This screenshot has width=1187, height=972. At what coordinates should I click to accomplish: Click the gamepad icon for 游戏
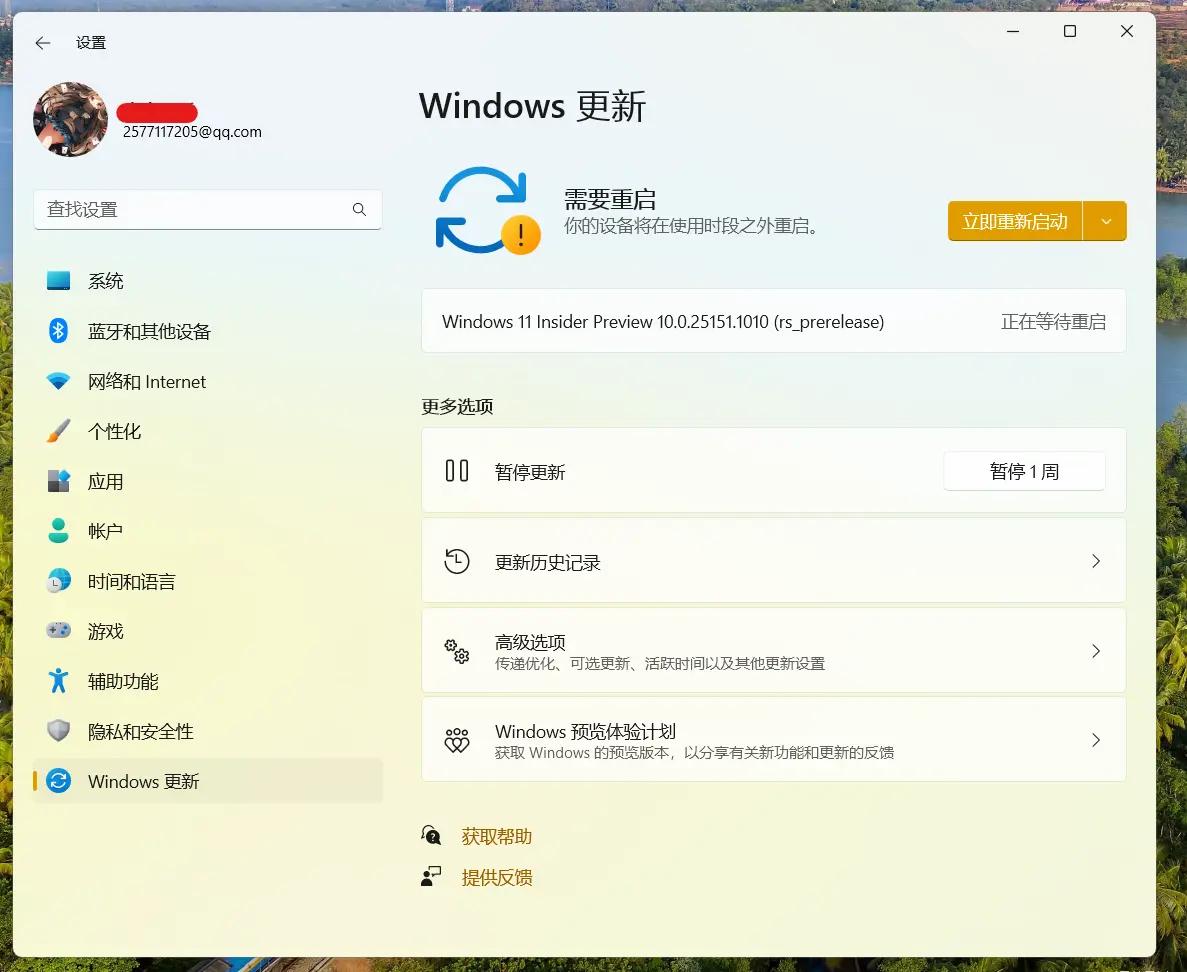click(x=58, y=631)
